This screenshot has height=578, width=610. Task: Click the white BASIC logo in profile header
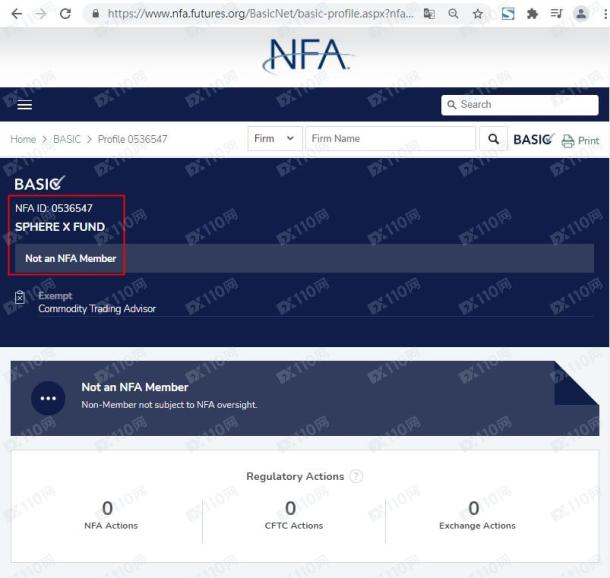pos(39,184)
